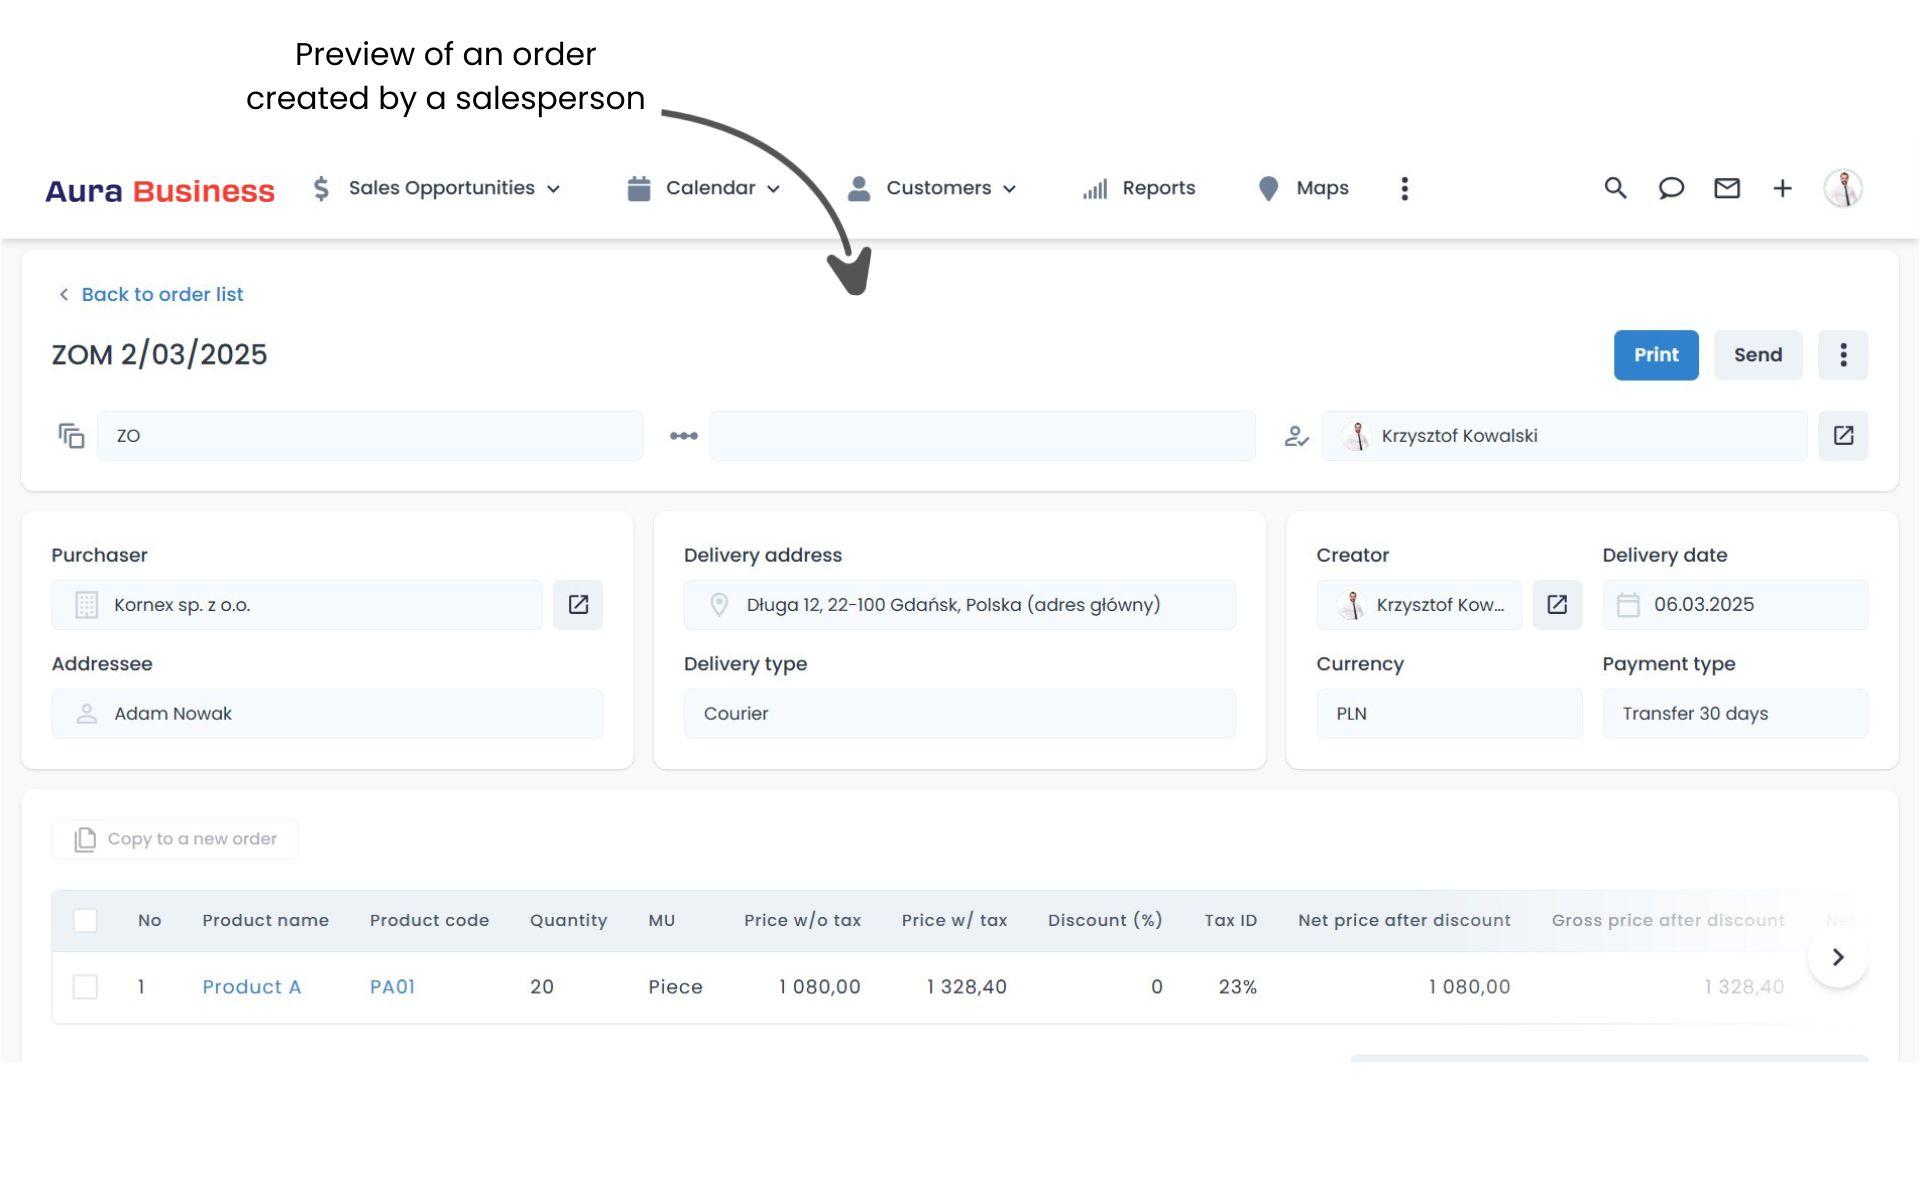
Task: Click the Adam Nowak addressee field
Action: (327, 714)
